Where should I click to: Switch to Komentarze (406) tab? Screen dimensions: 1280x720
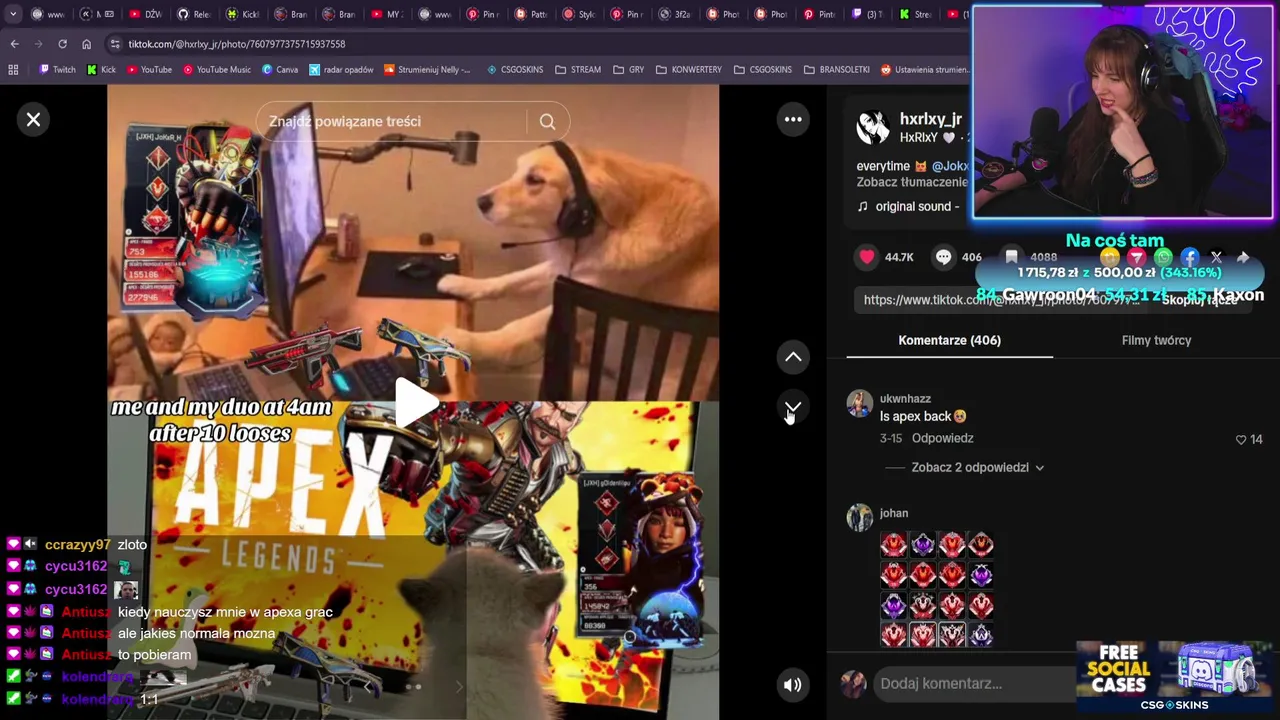949,341
